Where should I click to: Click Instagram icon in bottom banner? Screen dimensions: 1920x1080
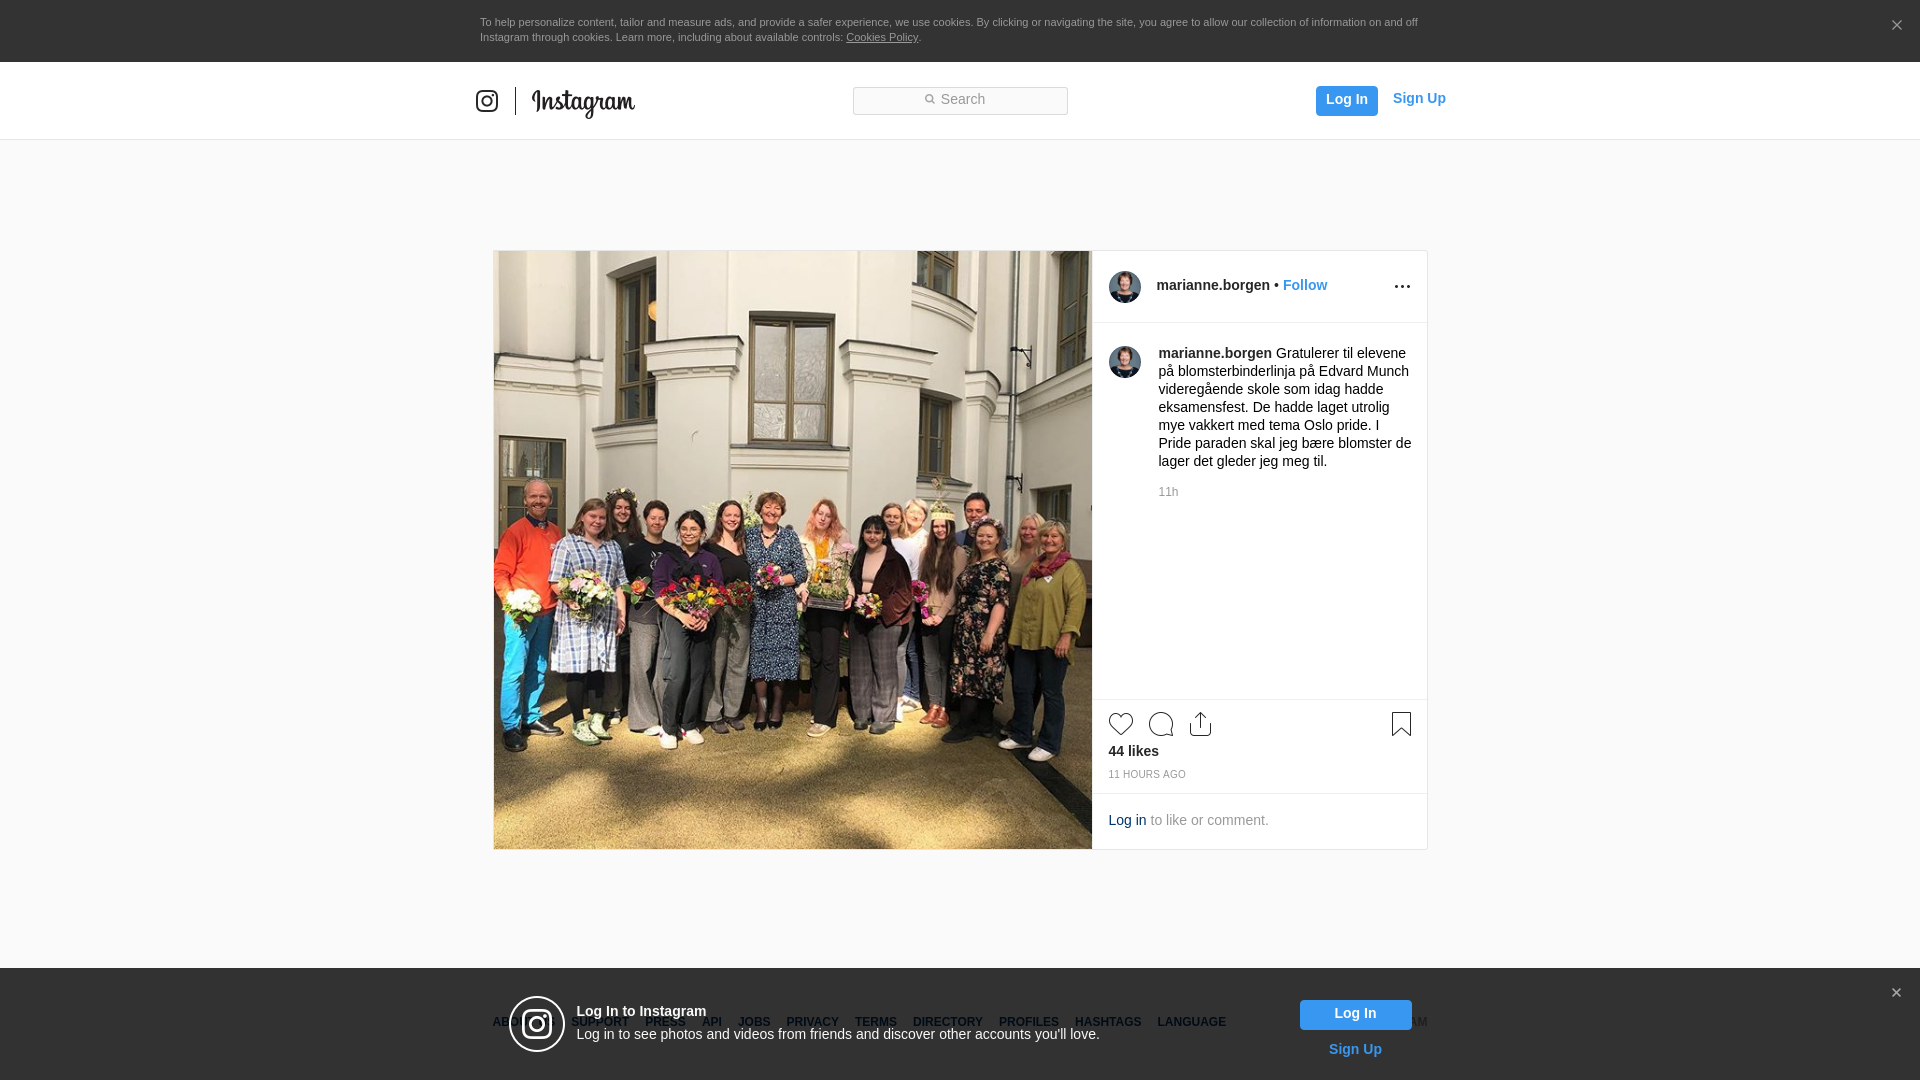click(x=537, y=1024)
